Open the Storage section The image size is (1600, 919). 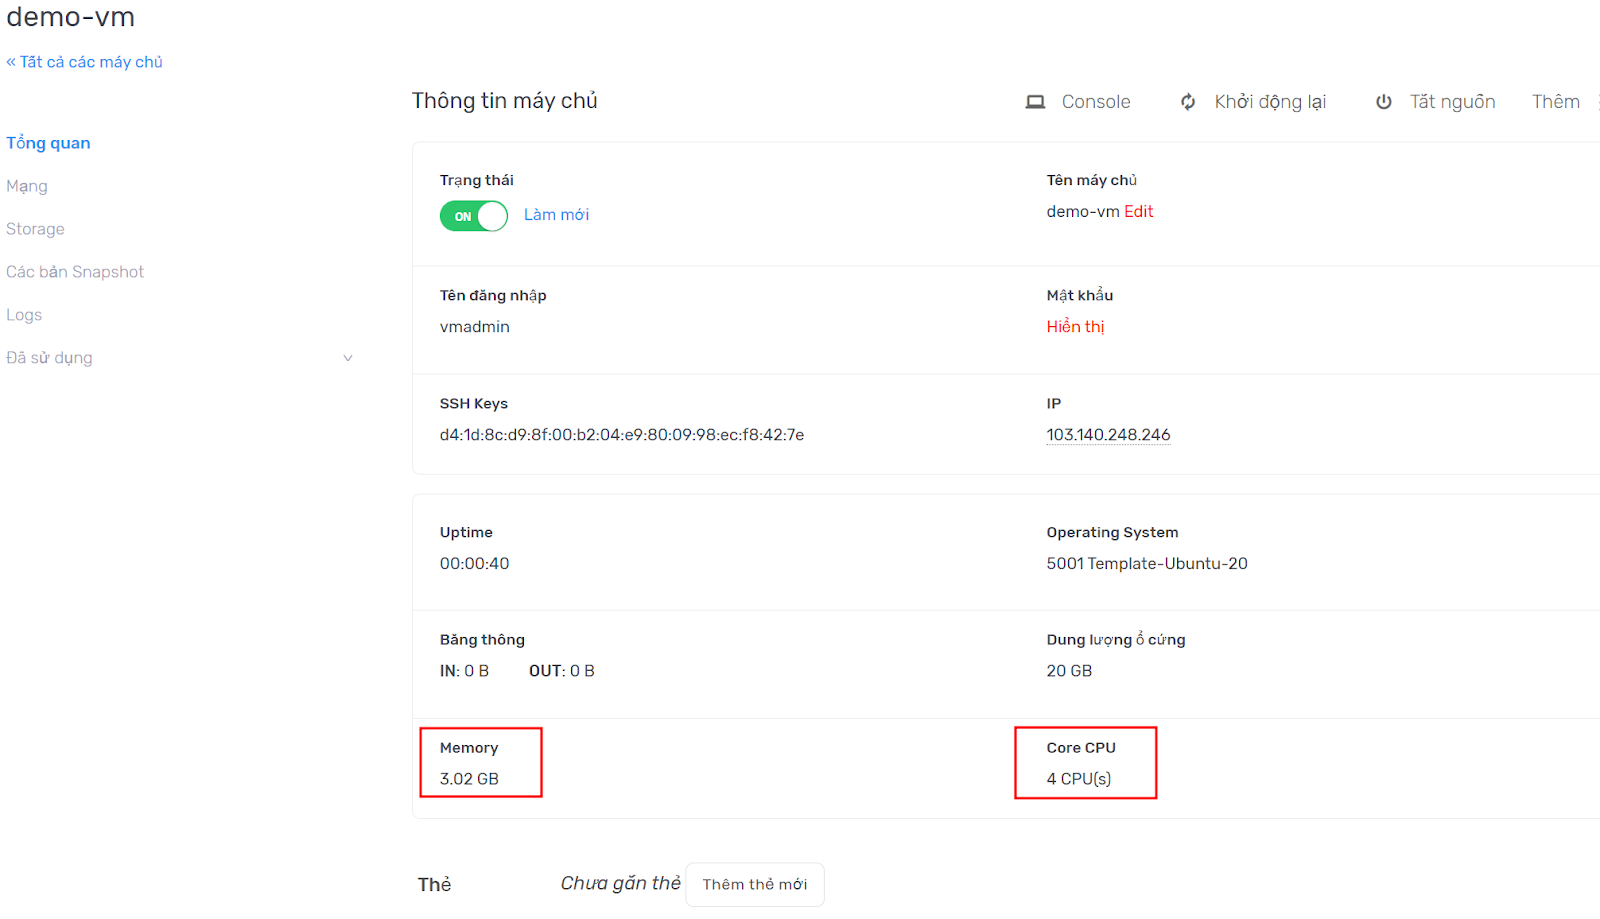coord(35,229)
